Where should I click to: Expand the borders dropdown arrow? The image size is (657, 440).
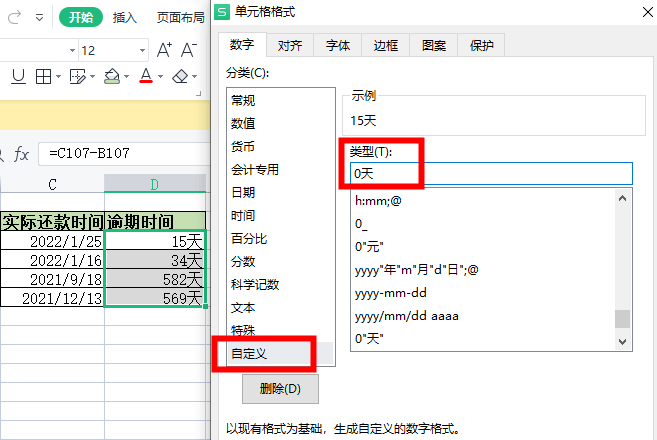[58, 76]
